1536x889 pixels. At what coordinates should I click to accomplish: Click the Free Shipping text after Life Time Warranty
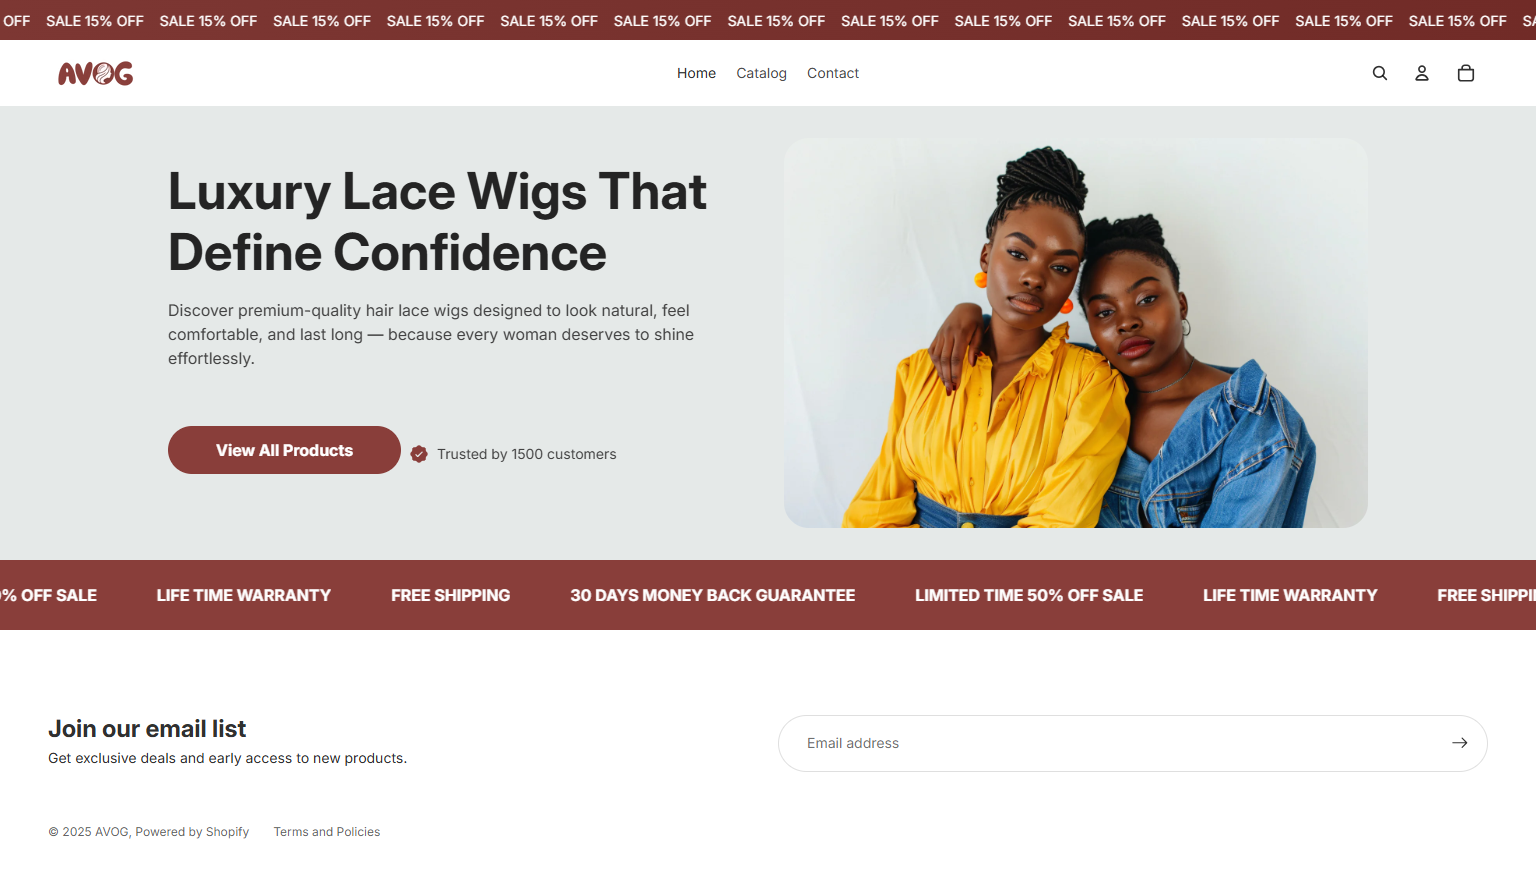[450, 595]
